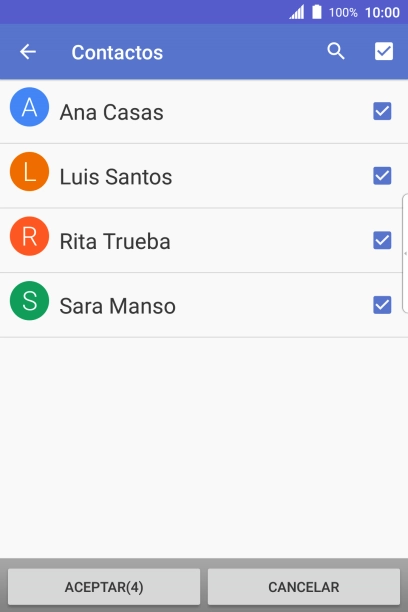Select the Luis Santos contact name
The height and width of the screenshot is (612, 408).
coord(116,177)
